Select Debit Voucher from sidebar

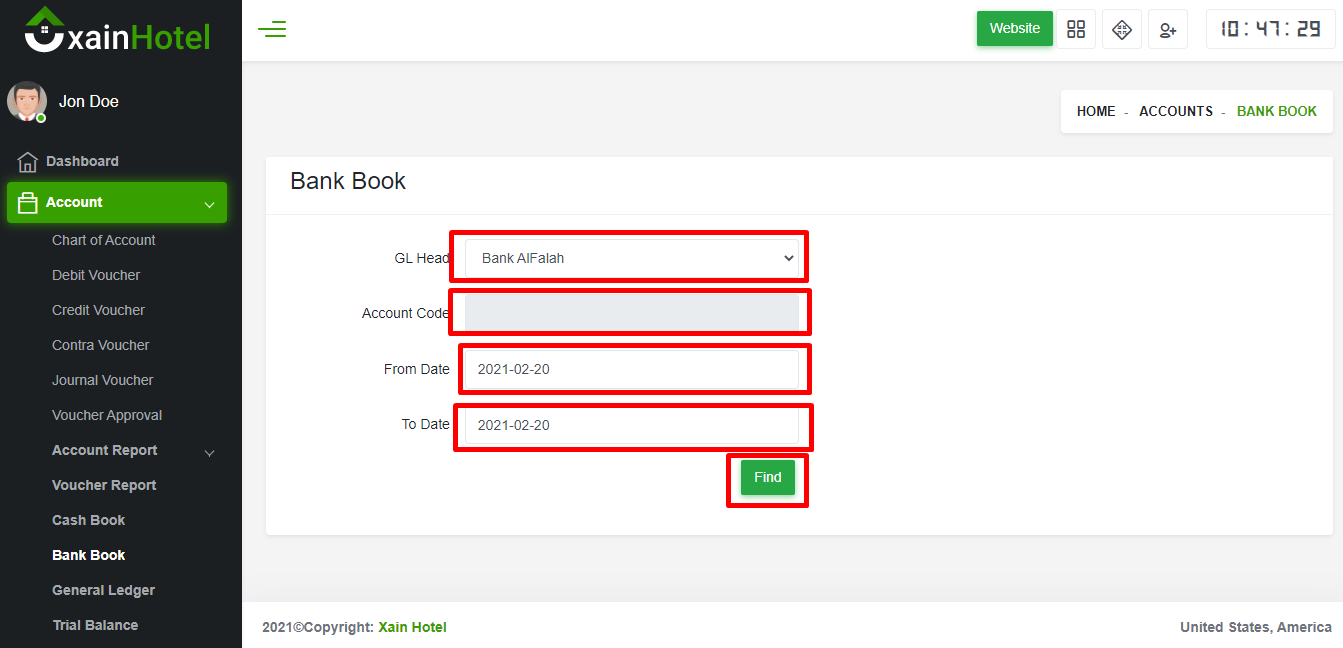(96, 275)
